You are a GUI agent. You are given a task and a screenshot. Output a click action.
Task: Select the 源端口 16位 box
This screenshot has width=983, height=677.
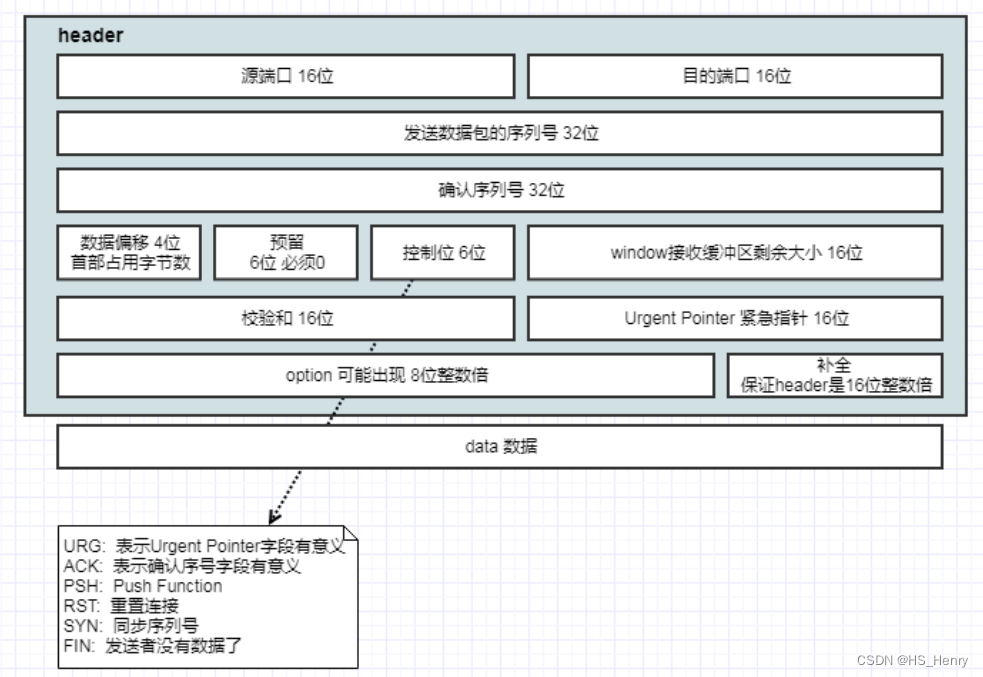coord(286,76)
